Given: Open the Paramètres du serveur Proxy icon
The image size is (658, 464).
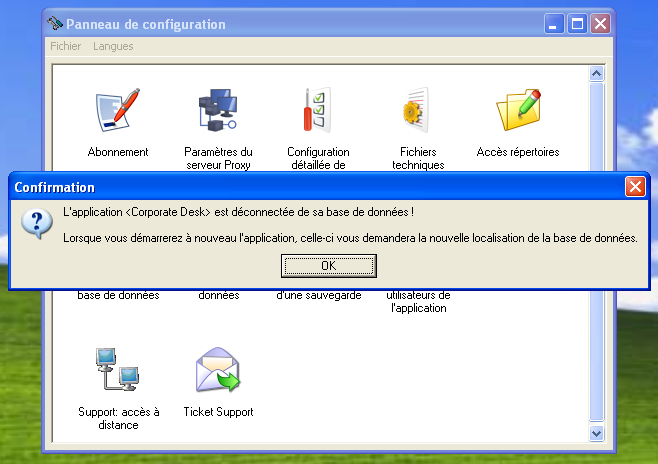Looking at the screenshot, I should pos(218,110).
